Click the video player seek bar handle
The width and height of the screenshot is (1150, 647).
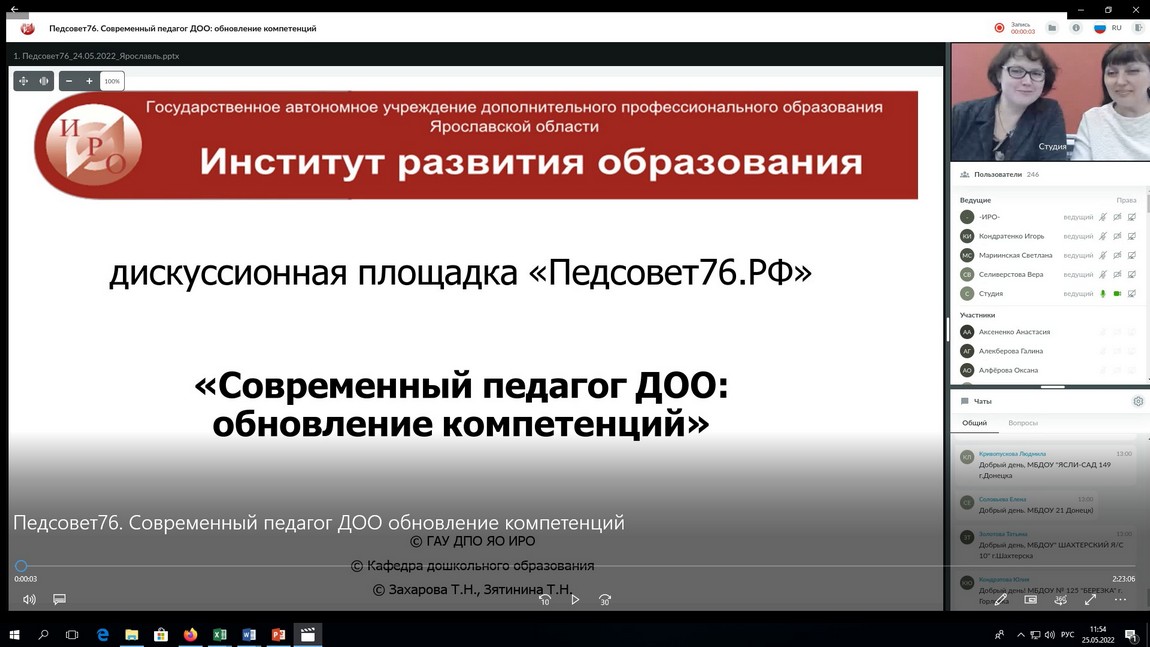point(21,566)
